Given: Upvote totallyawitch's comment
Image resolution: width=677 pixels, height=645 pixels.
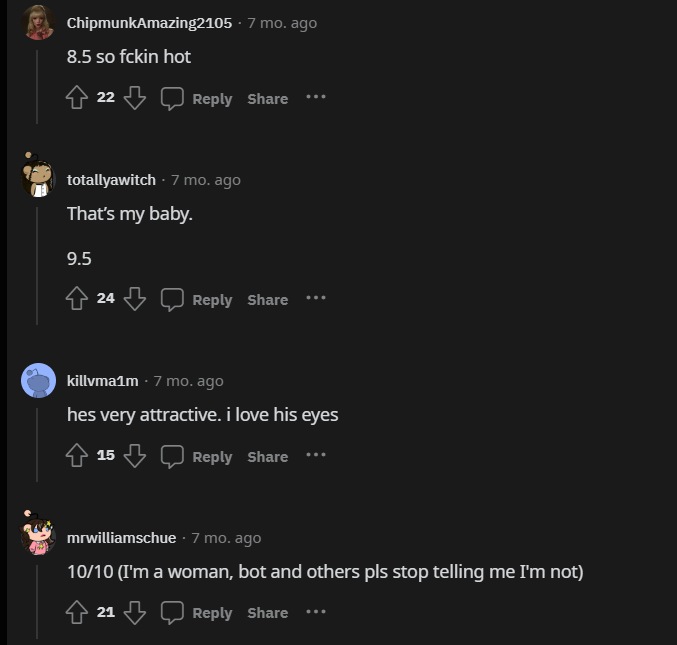Looking at the screenshot, I should pyautogui.click(x=77, y=299).
